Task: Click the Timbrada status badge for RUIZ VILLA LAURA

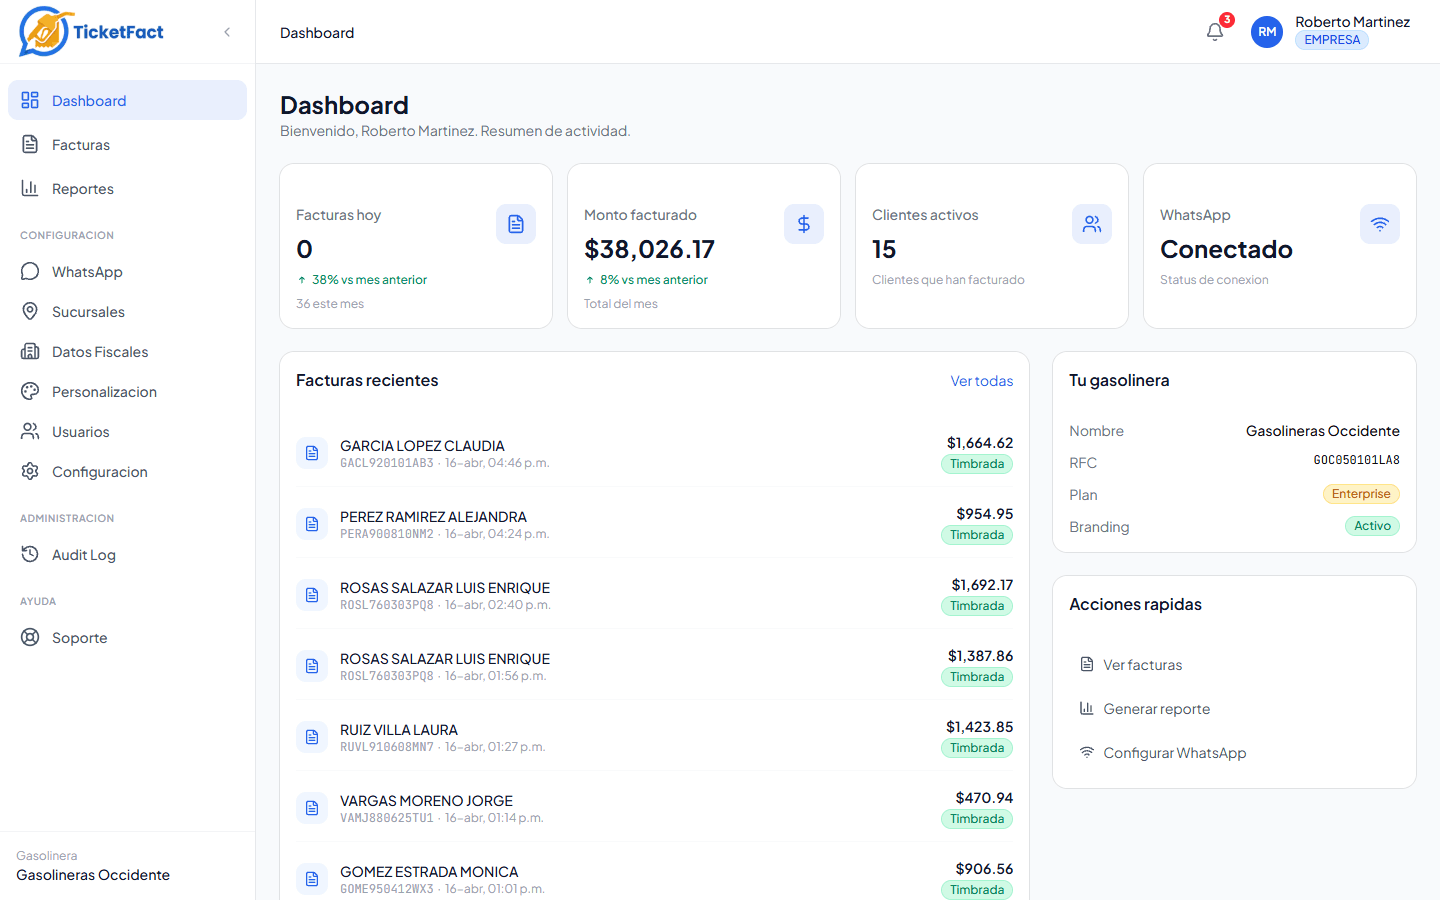Action: 977,747
